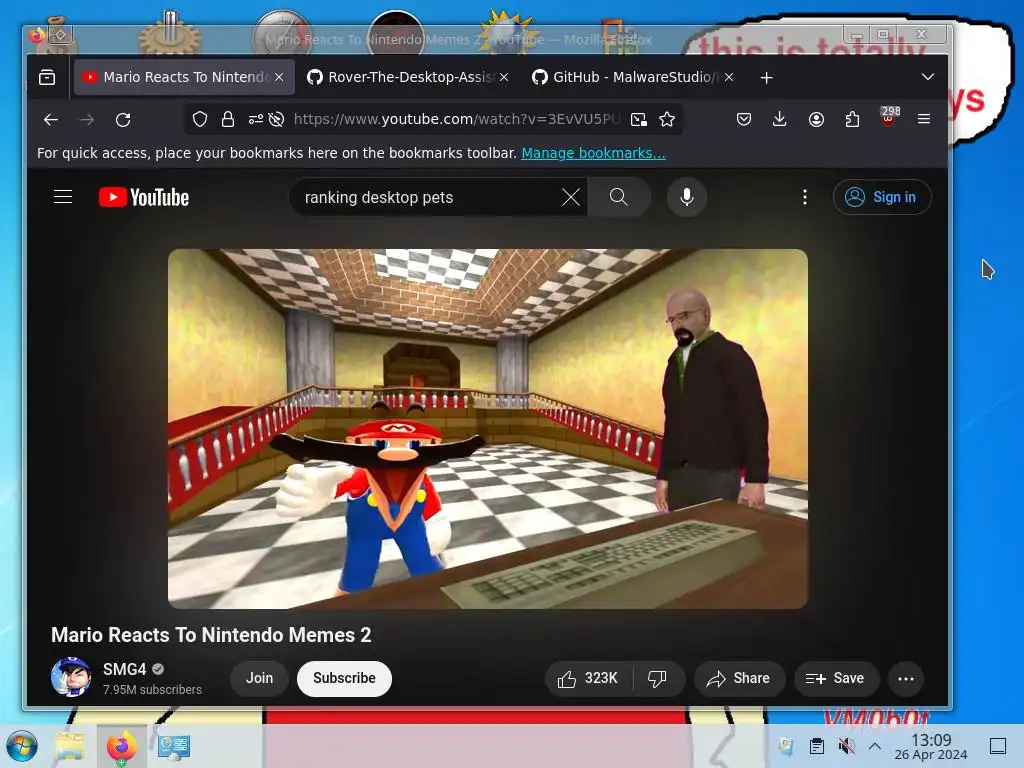1024x768 pixels.
Task: Open Firefox View recent browsing icon
Action: pyautogui.click(x=47, y=77)
